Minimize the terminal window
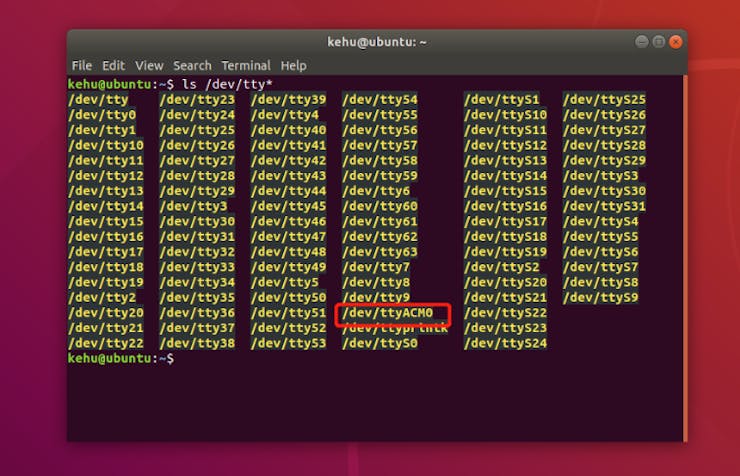The width and height of the screenshot is (740, 476). tap(641, 42)
